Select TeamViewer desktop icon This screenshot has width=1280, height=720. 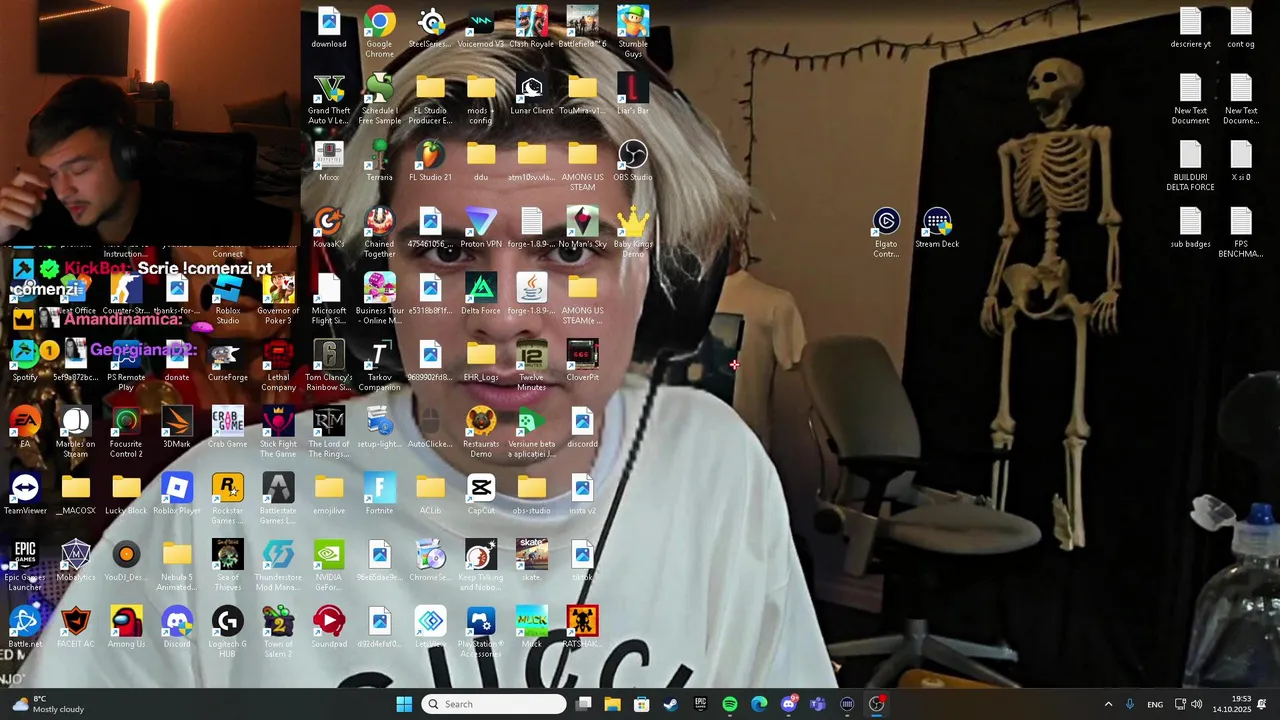click(x=25, y=494)
